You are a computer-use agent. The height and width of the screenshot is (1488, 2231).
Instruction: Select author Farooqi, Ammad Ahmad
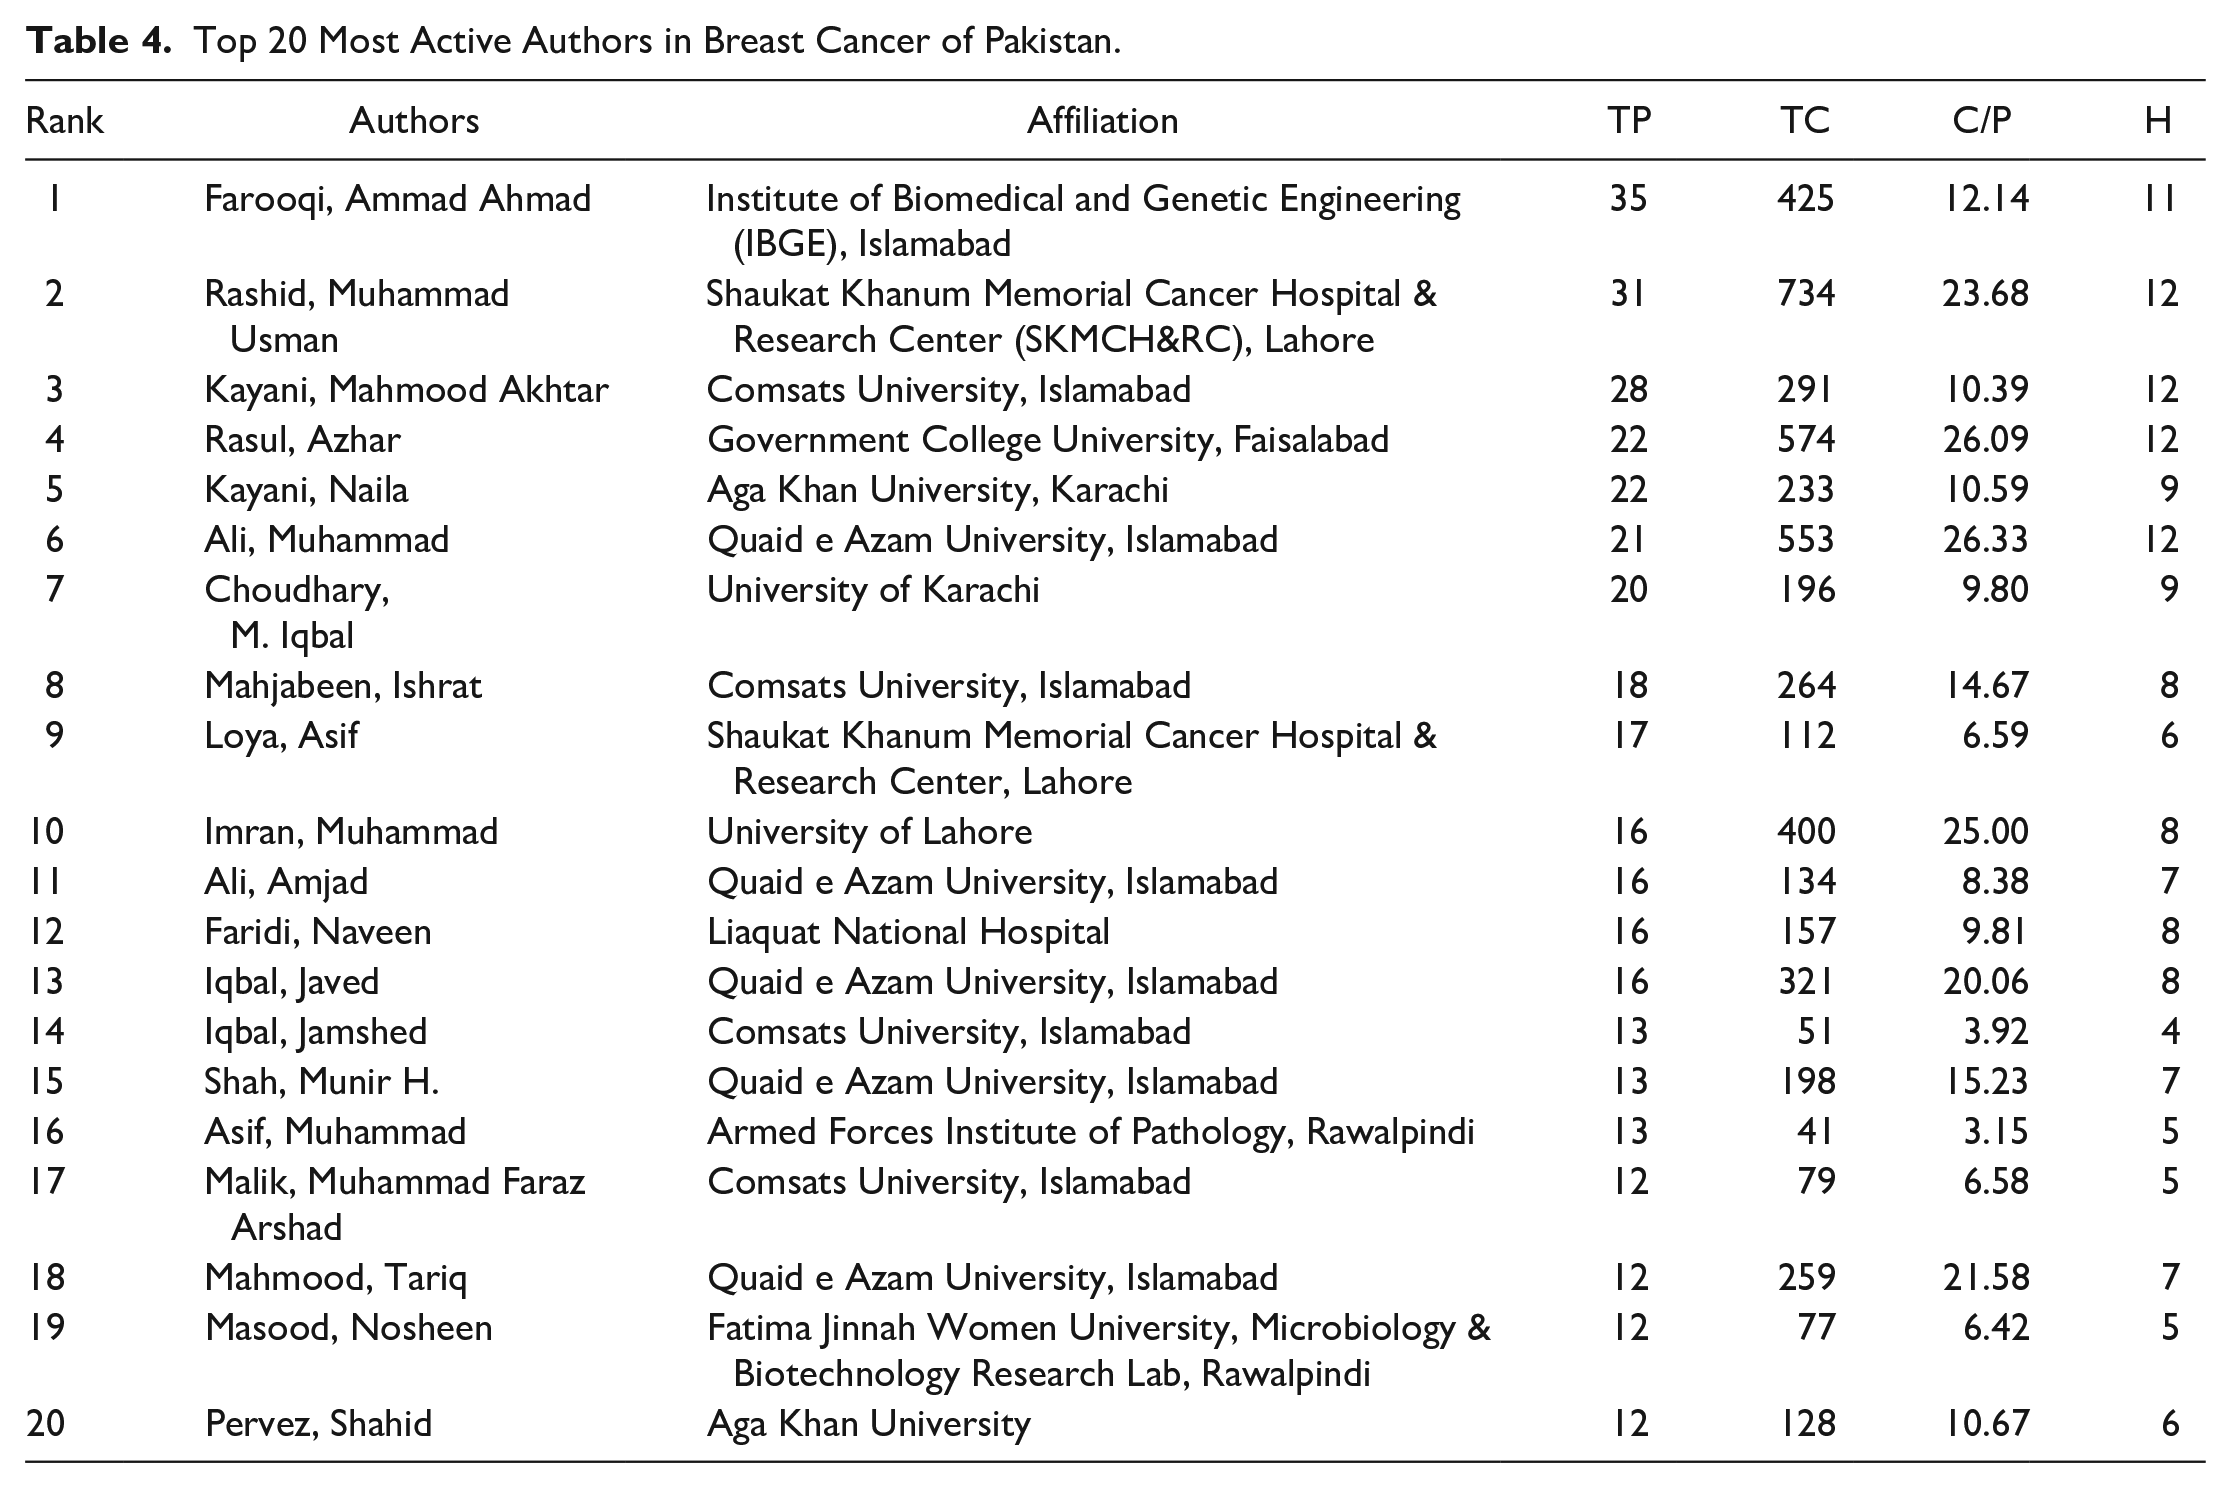click(398, 199)
